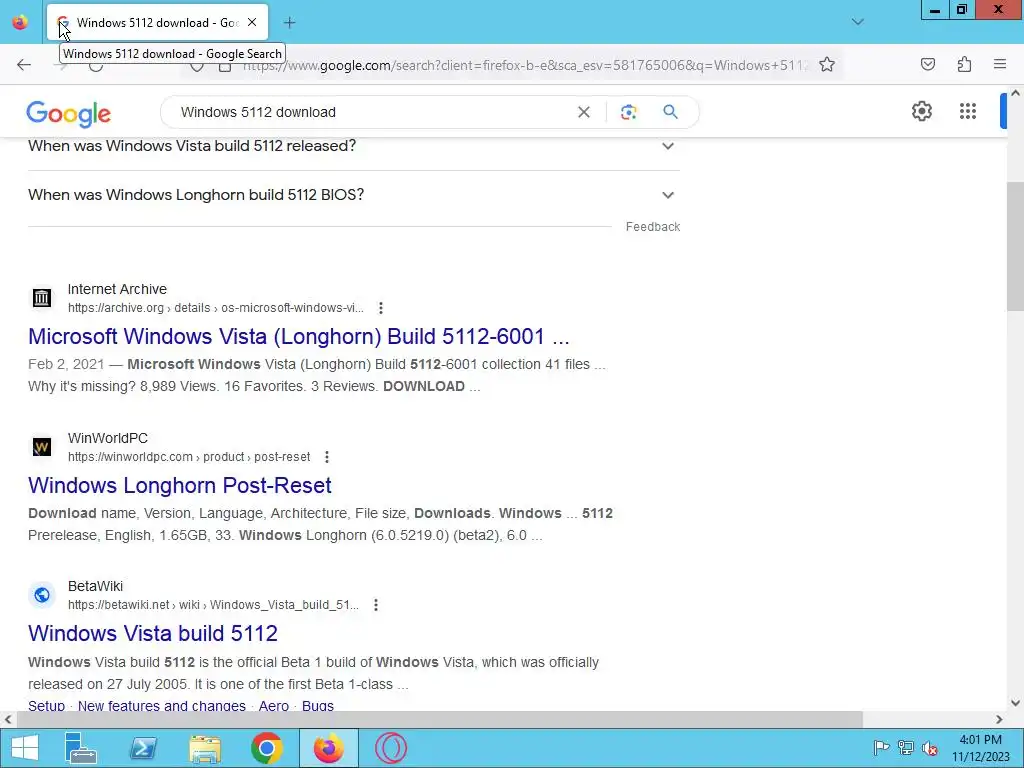1024x768 pixels.
Task: Launch Google Chrome from taskbar
Action: tap(266, 748)
